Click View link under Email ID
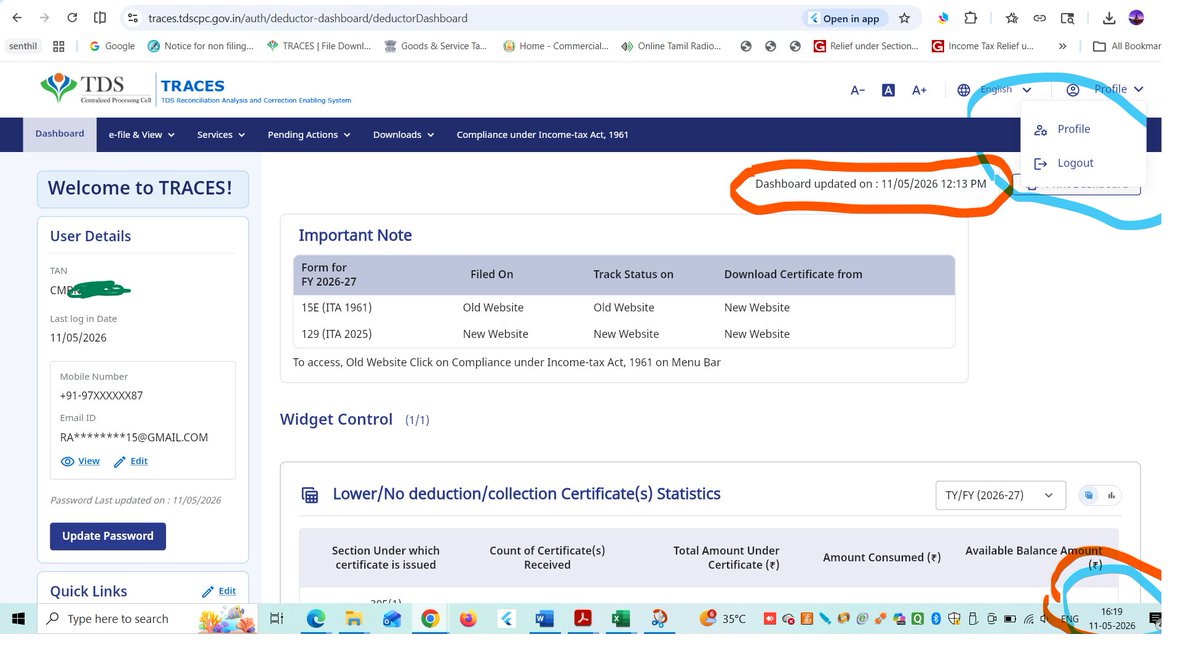This screenshot has height=658, width=1200. pos(81,461)
